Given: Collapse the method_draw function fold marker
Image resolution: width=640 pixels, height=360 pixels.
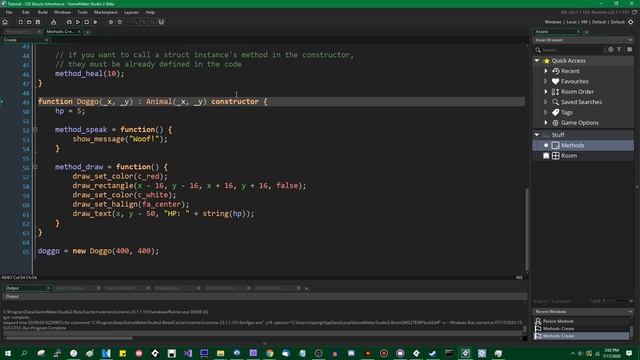Looking at the screenshot, I should point(35,167).
